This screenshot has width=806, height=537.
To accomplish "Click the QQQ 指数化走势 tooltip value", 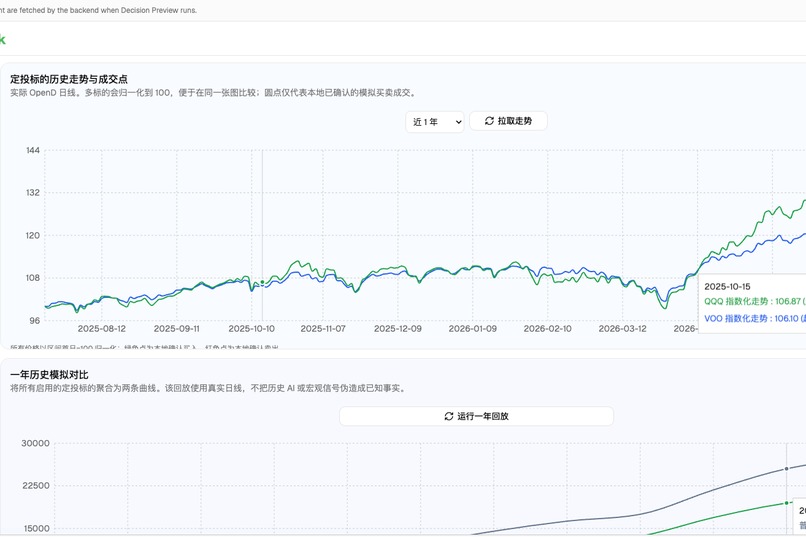I will pos(755,302).
